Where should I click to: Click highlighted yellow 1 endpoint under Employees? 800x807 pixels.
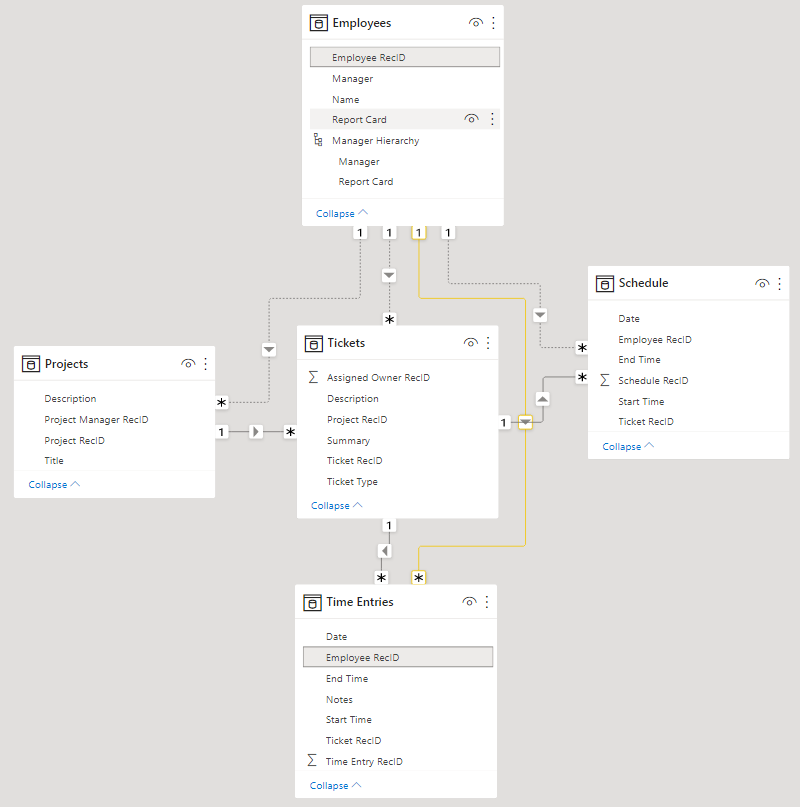[x=419, y=233]
